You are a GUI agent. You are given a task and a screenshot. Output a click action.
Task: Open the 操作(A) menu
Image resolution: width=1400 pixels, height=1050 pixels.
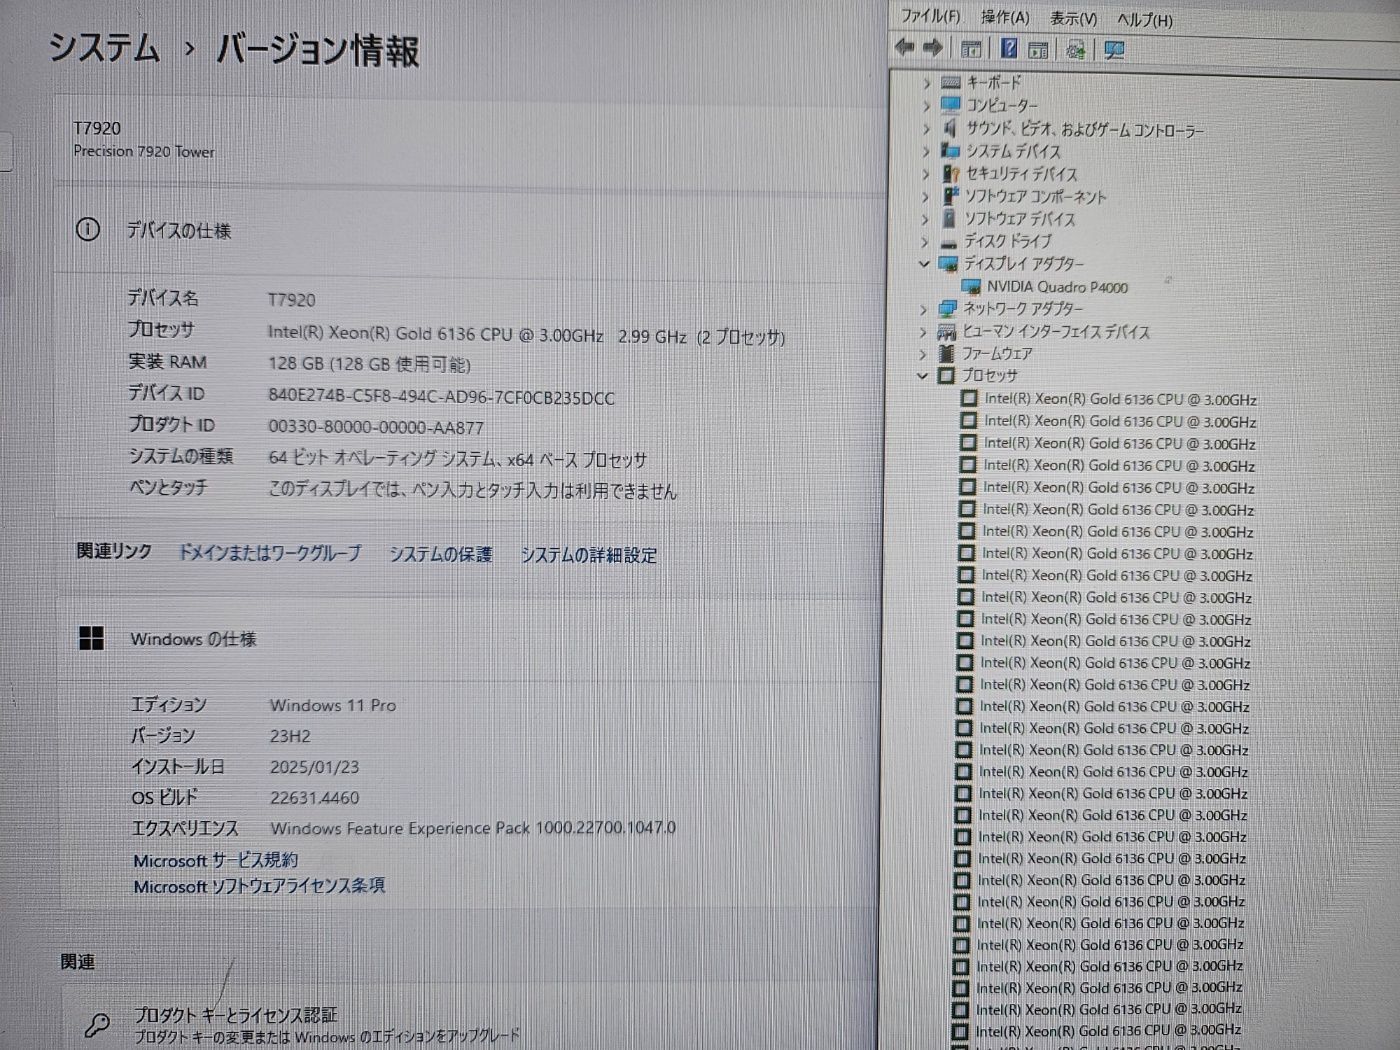pos(1005,17)
